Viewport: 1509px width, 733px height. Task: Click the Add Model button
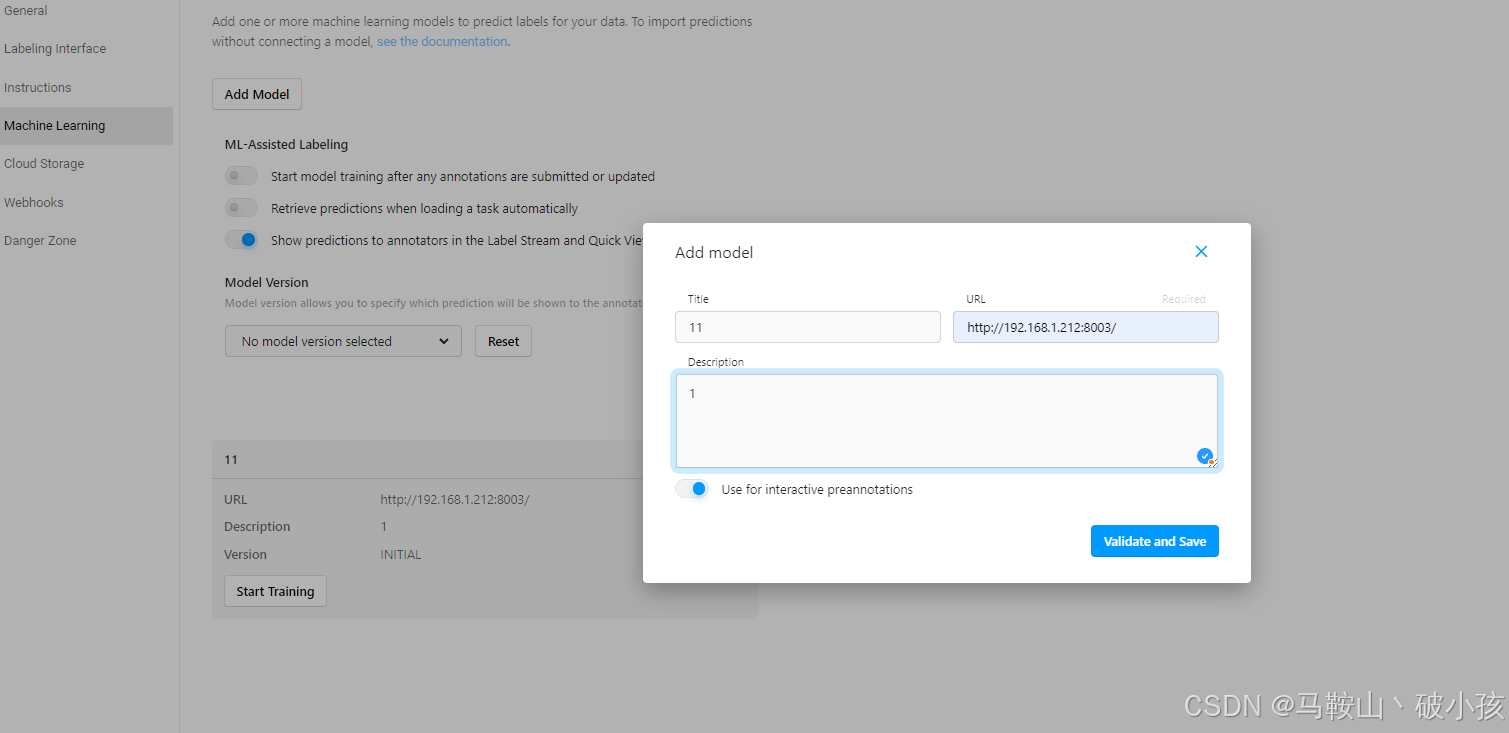pos(256,93)
